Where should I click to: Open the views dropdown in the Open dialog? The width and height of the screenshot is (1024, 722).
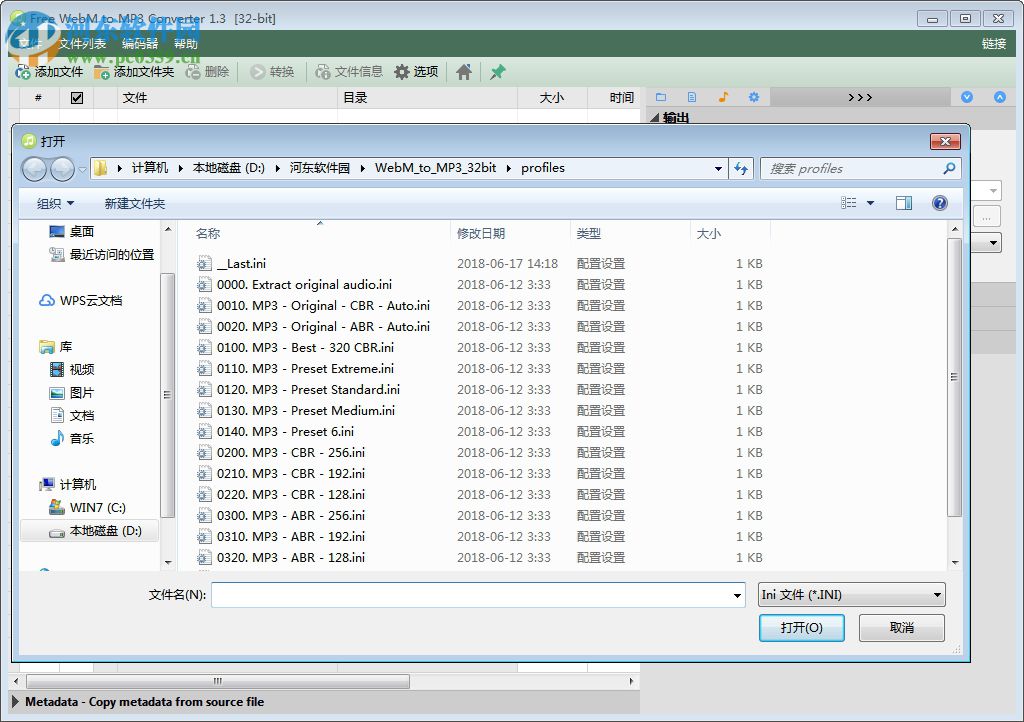coord(858,203)
